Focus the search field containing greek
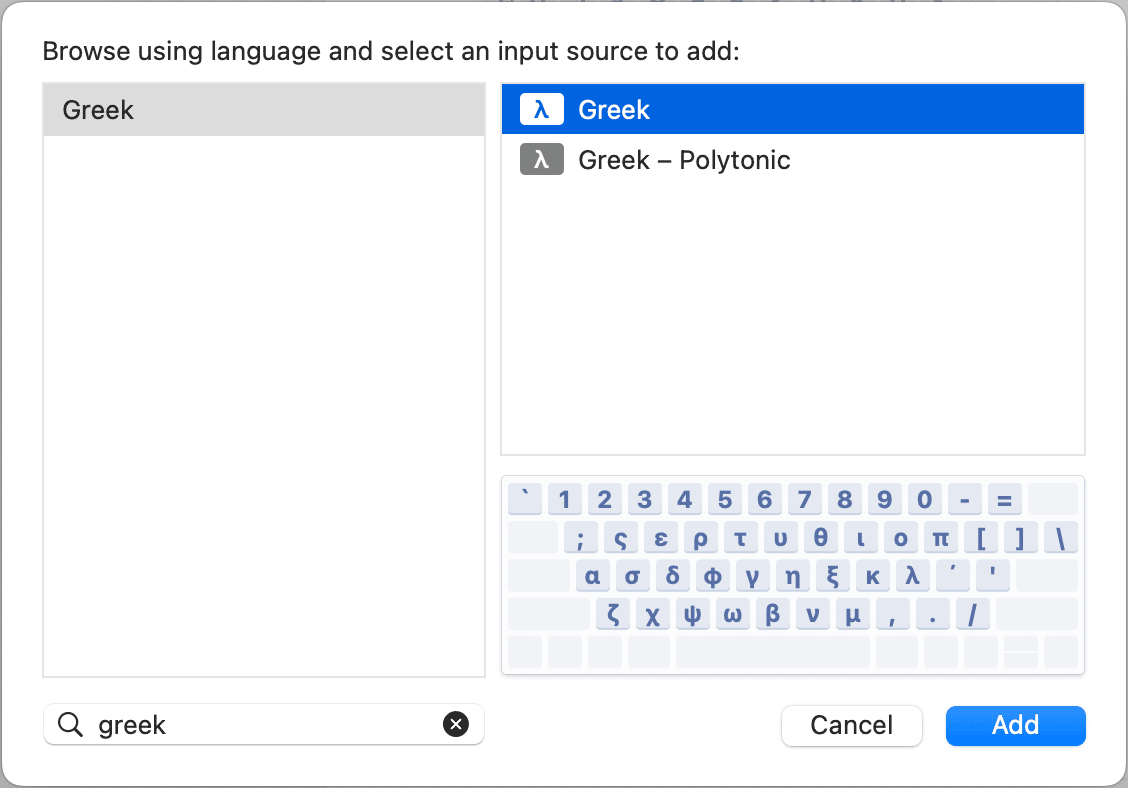 [x=264, y=725]
